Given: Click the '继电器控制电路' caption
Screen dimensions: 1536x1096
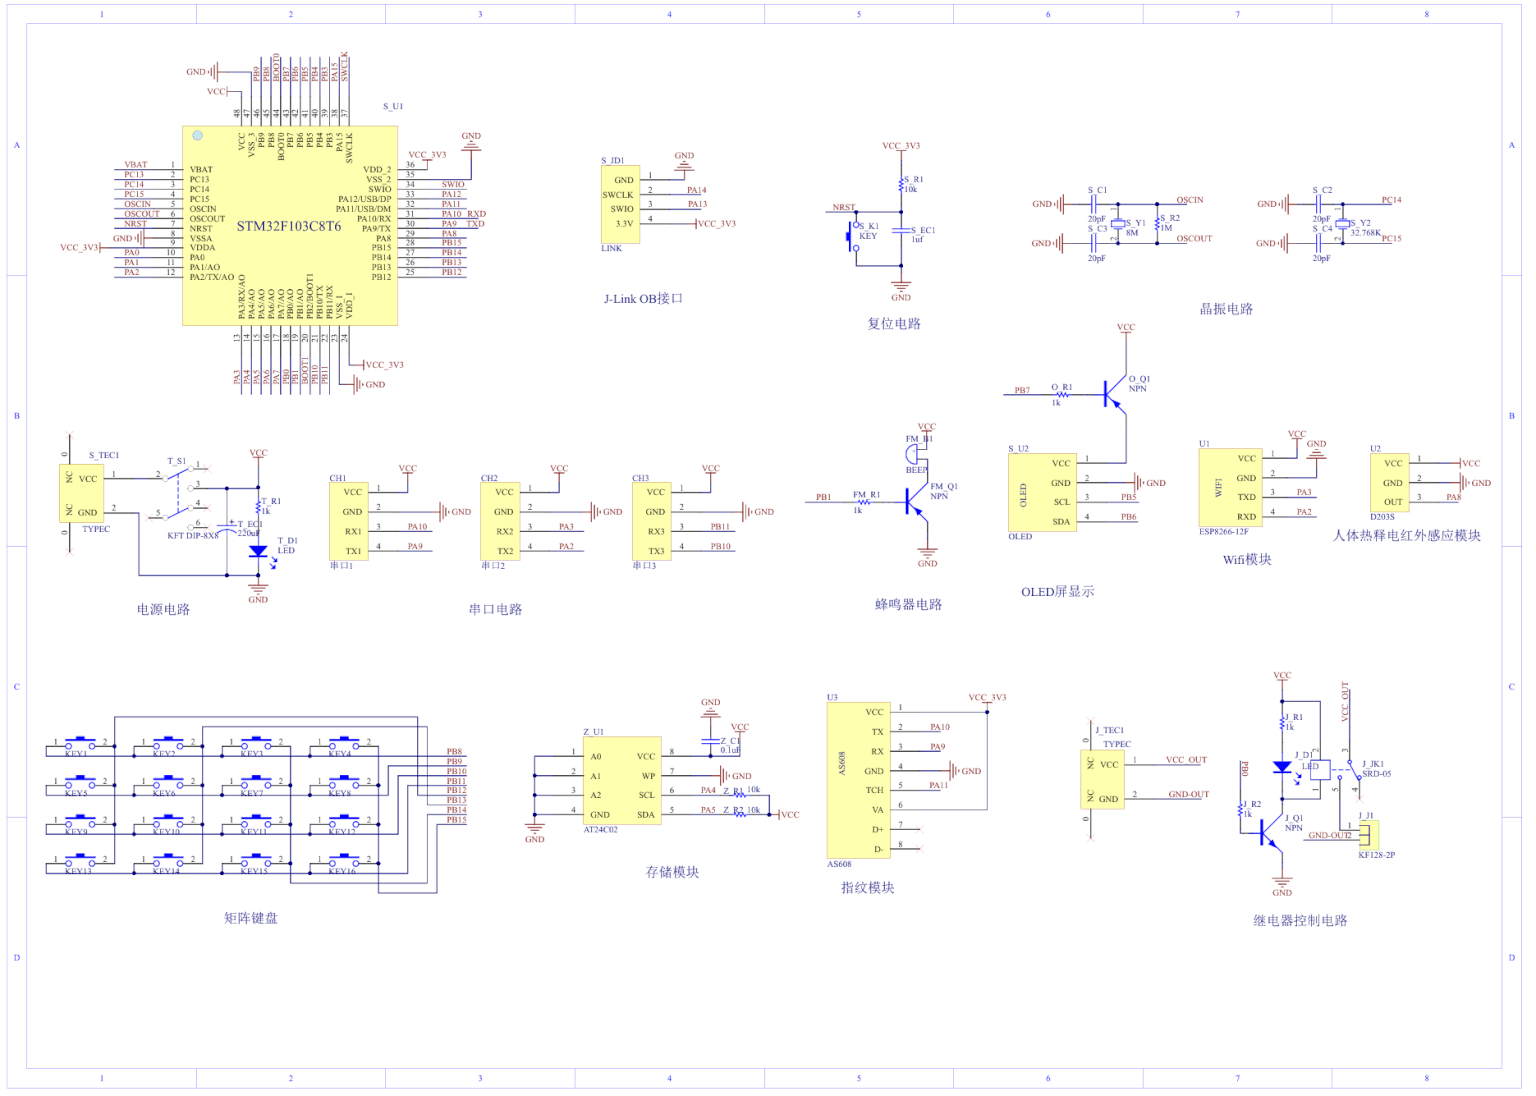Looking at the screenshot, I should 1300,920.
